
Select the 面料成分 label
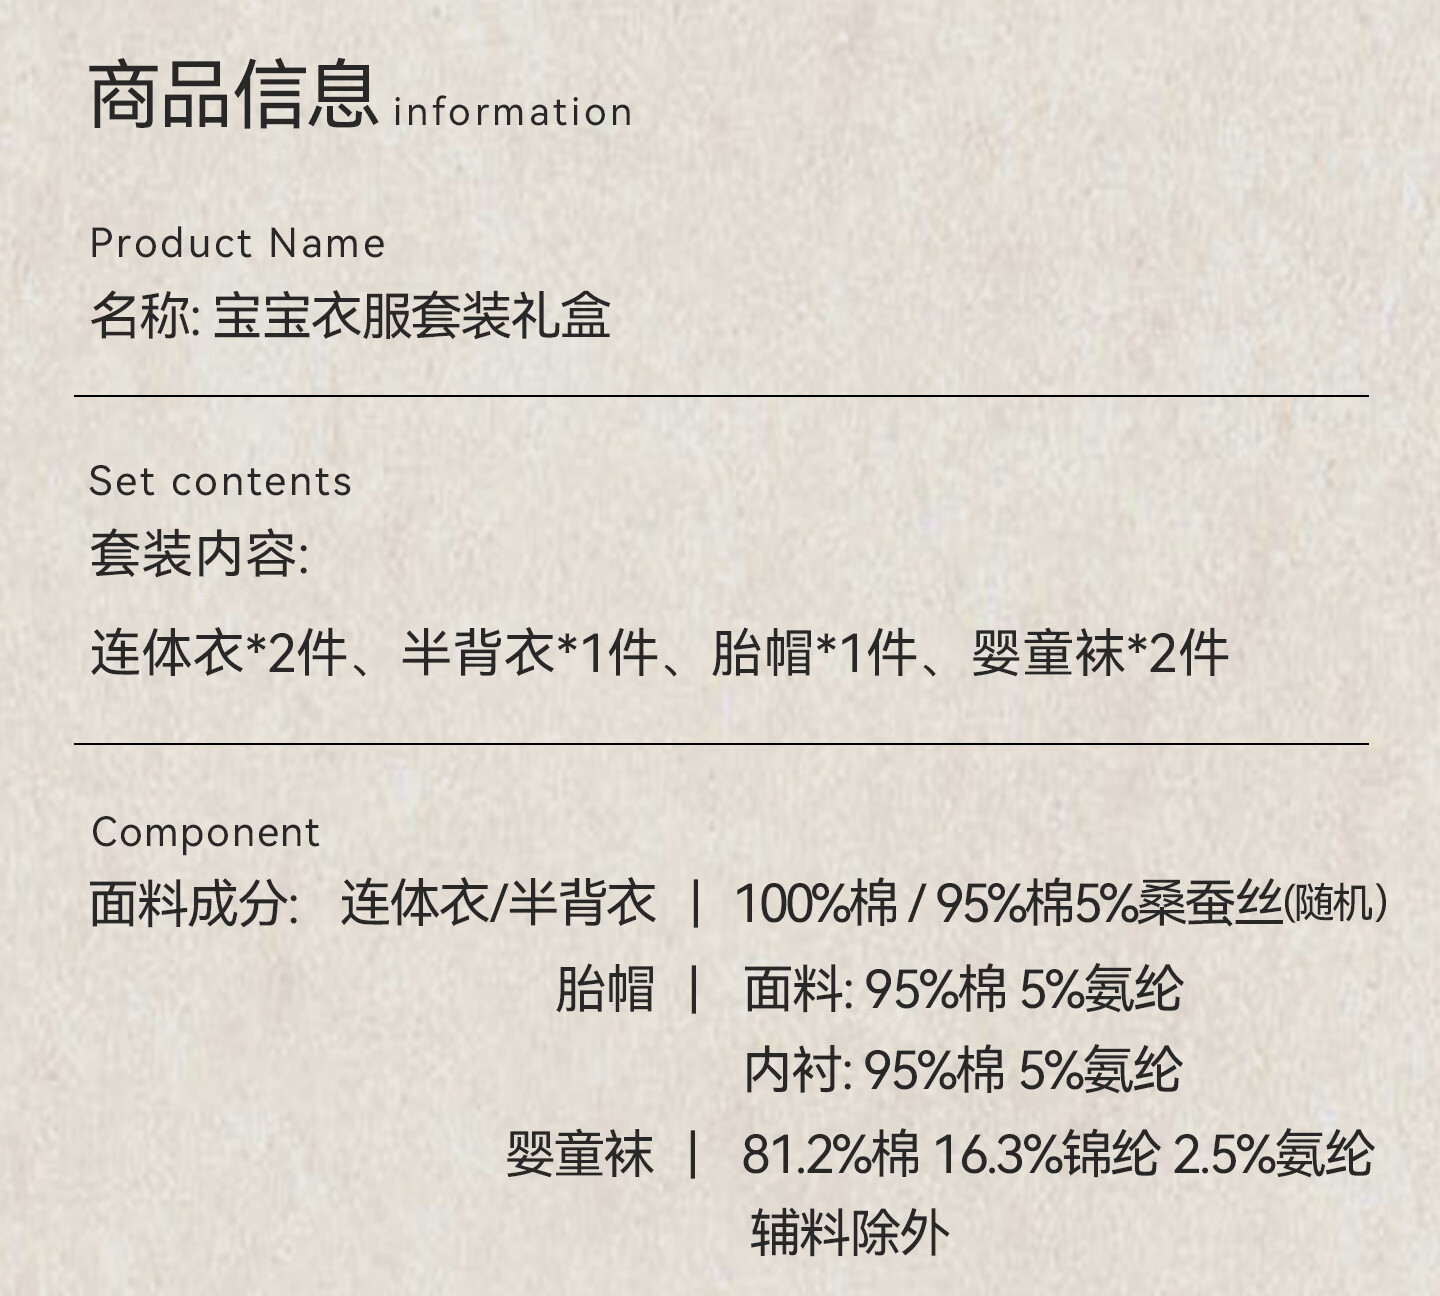coord(194,904)
